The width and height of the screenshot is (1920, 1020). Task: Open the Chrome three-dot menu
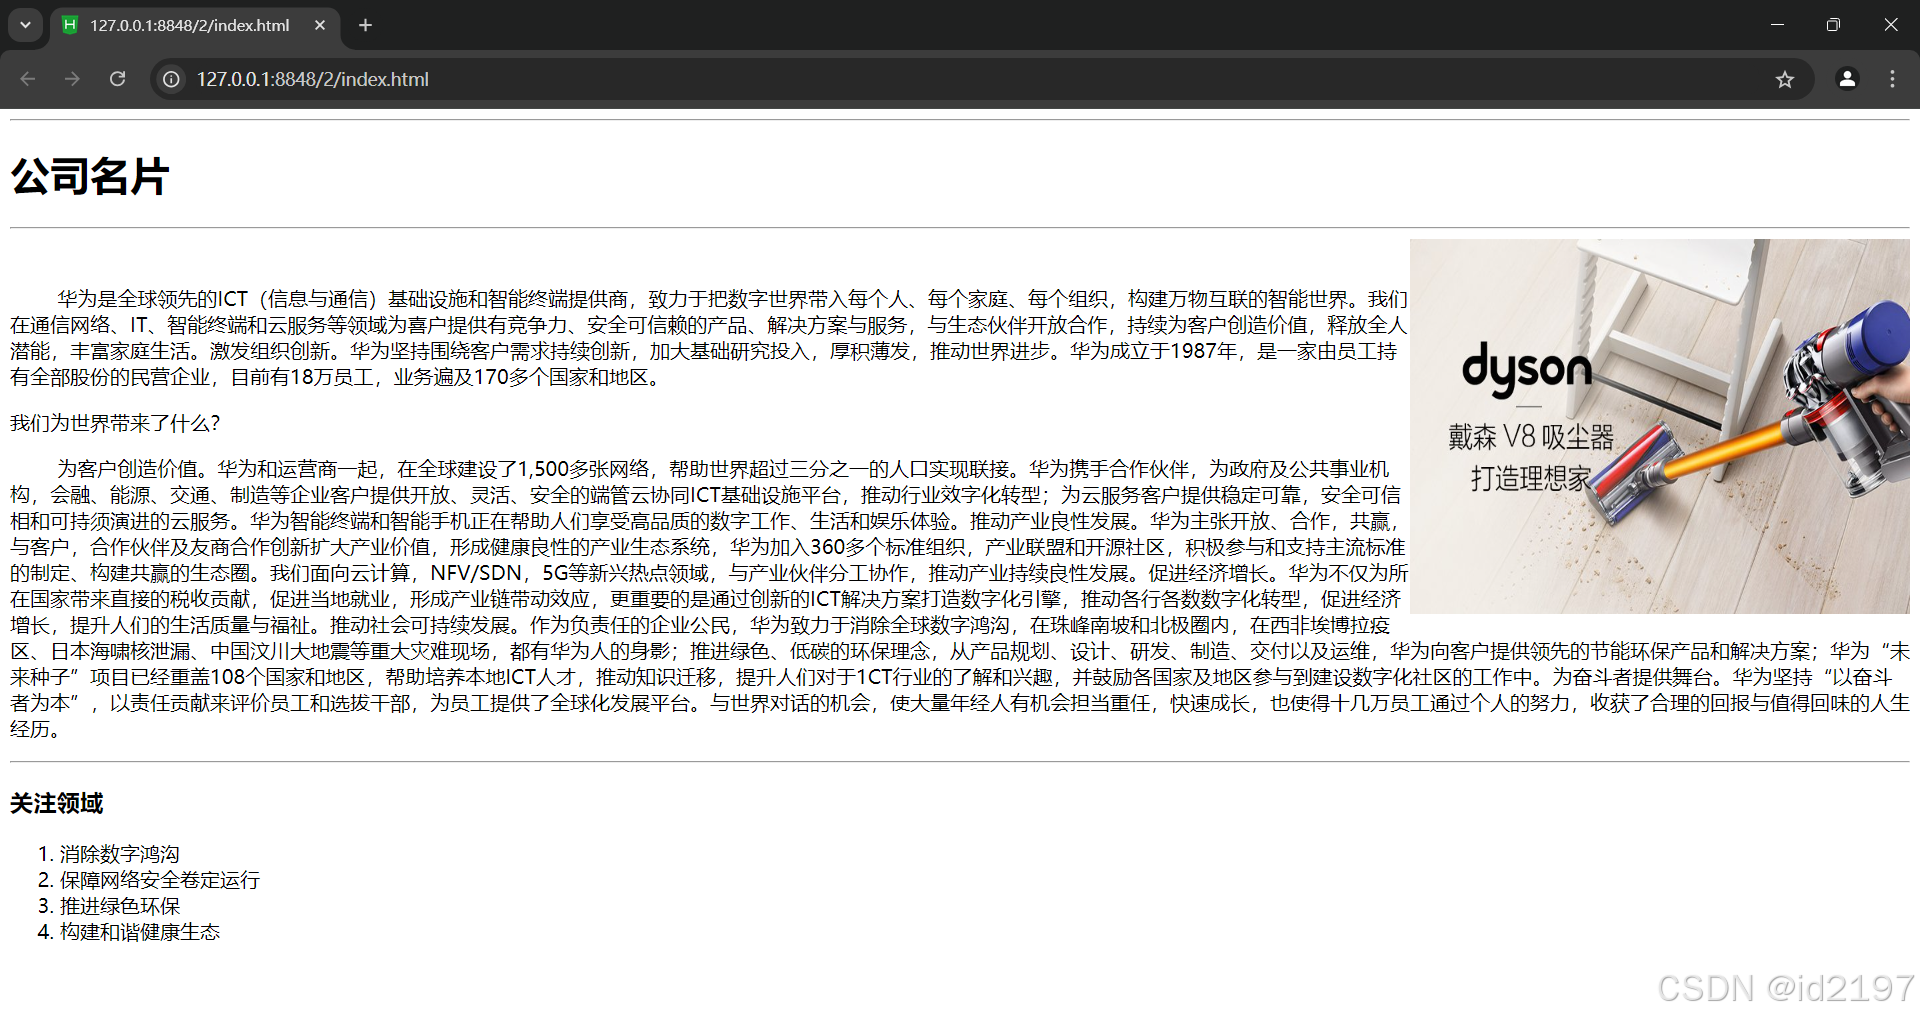pos(1892,79)
